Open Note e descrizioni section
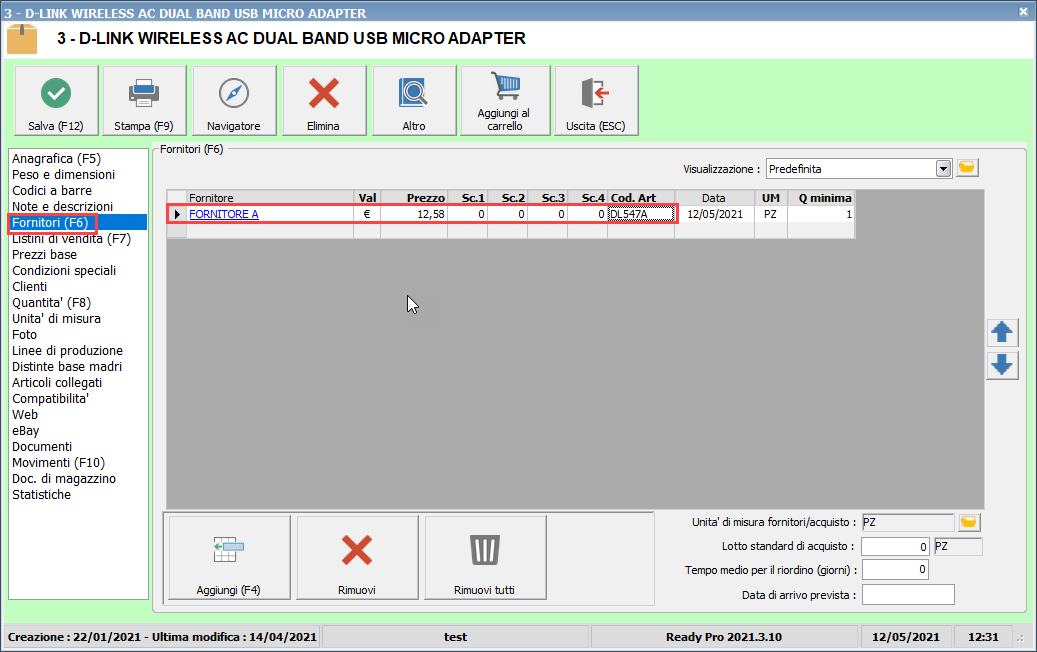Viewport: 1037px width, 652px height. coord(62,206)
